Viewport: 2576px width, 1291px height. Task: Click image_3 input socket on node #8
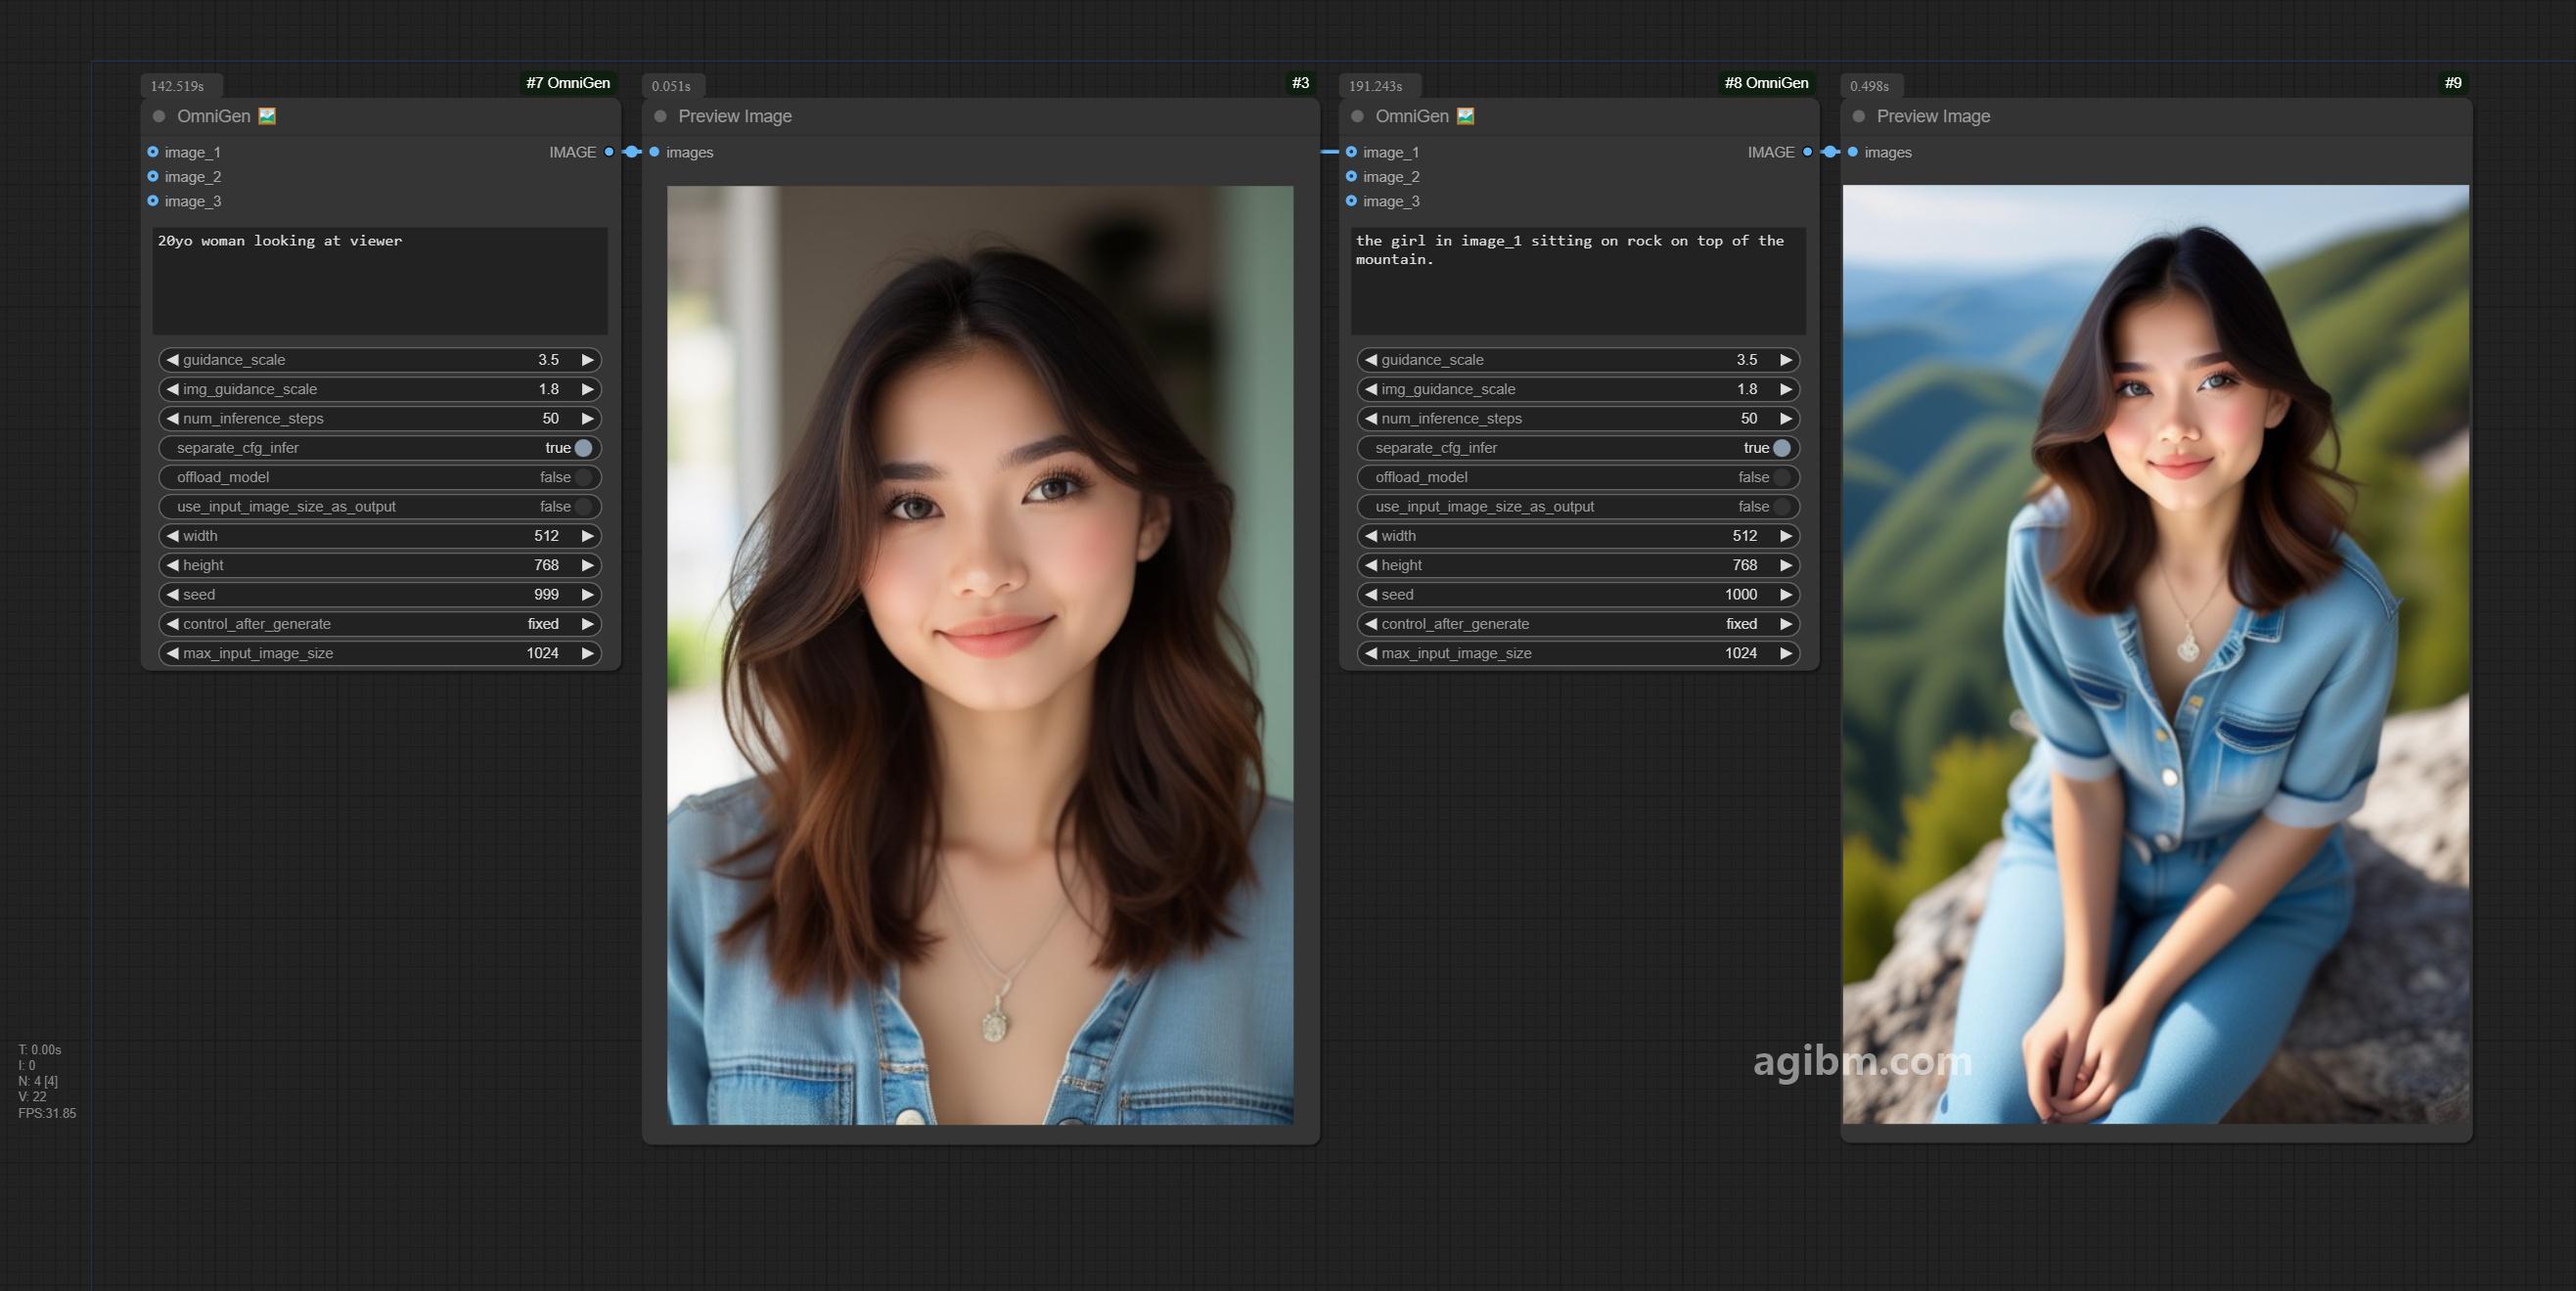pos(1351,201)
